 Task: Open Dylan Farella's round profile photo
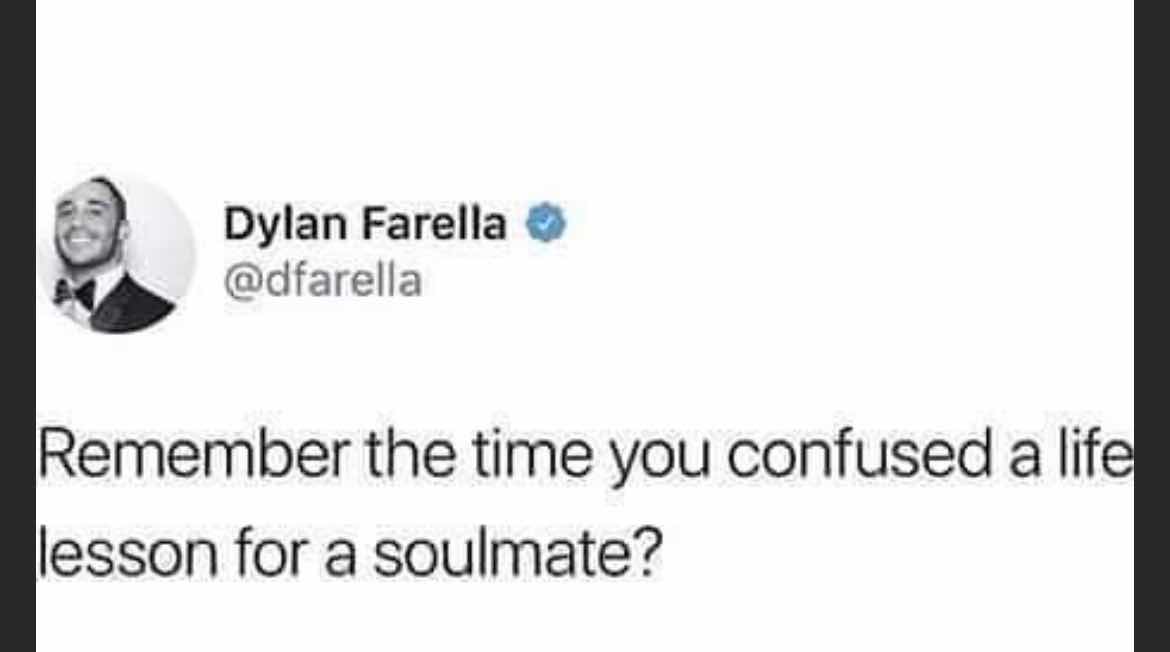pyautogui.click(x=116, y=253)
